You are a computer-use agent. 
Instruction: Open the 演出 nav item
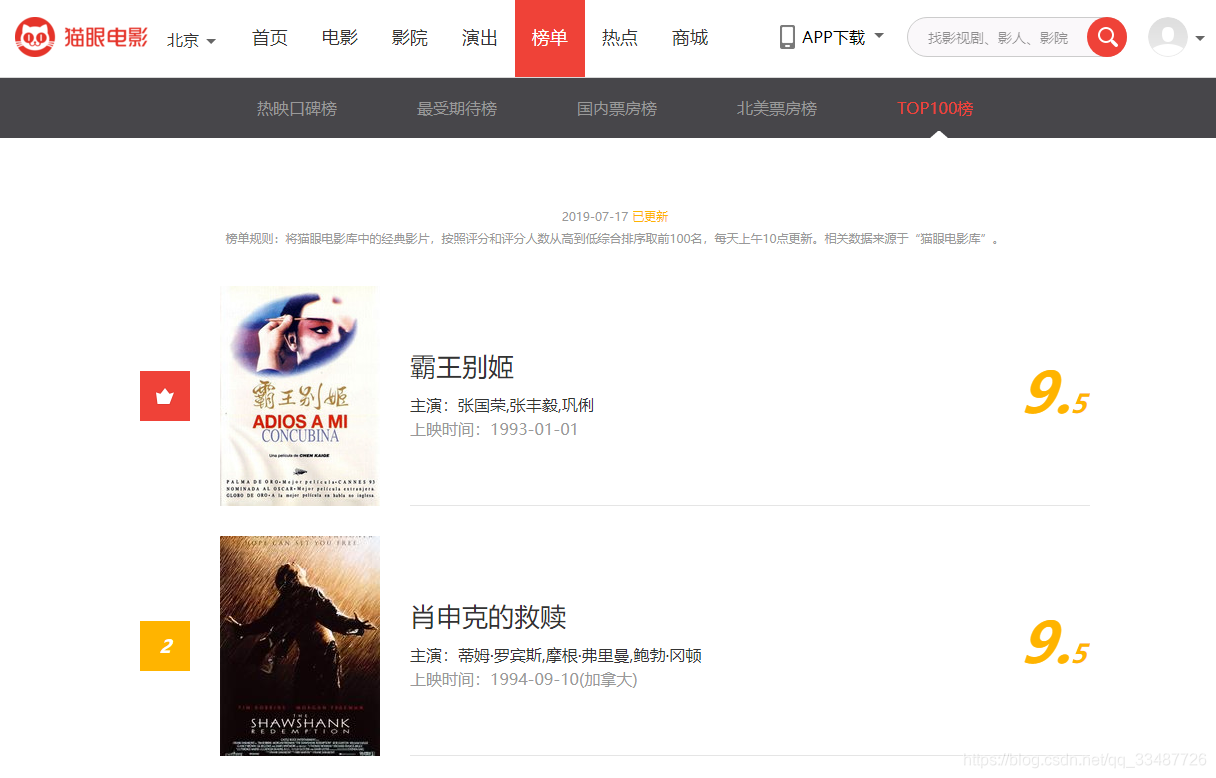click(480, 38)
